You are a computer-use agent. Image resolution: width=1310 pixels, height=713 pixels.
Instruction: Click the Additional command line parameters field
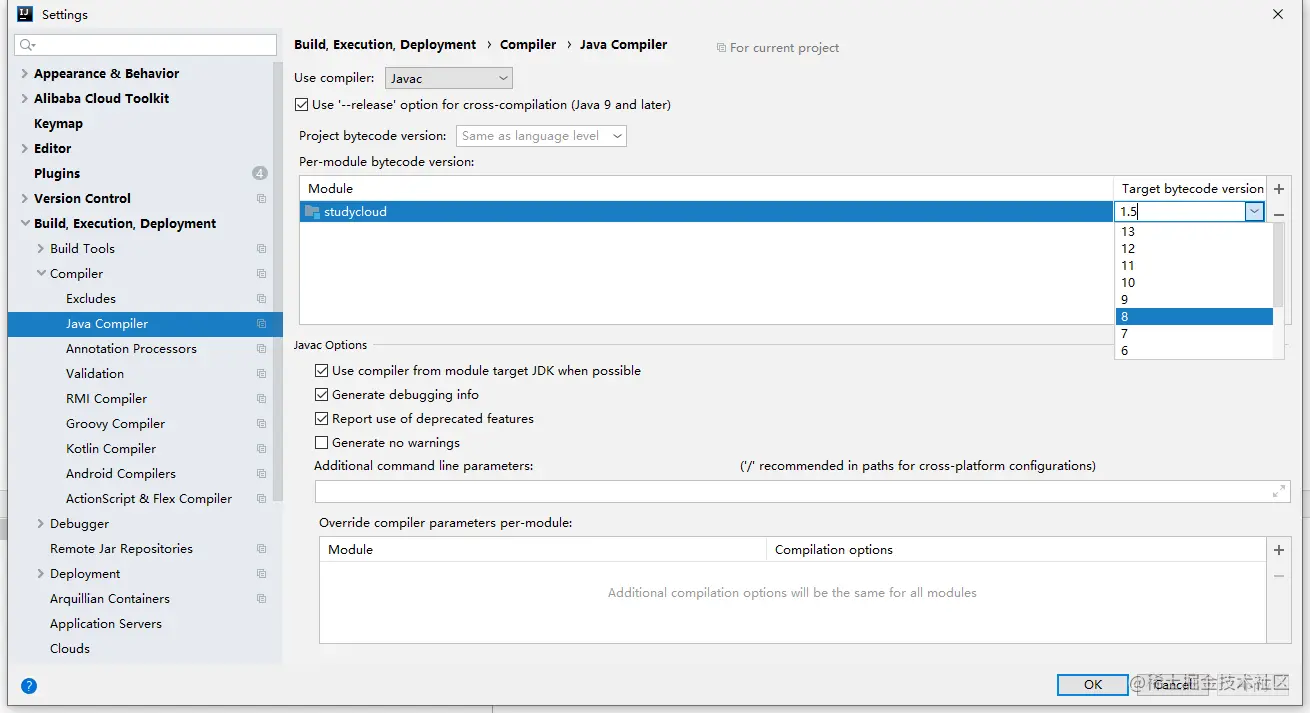(x=802, y=491)
